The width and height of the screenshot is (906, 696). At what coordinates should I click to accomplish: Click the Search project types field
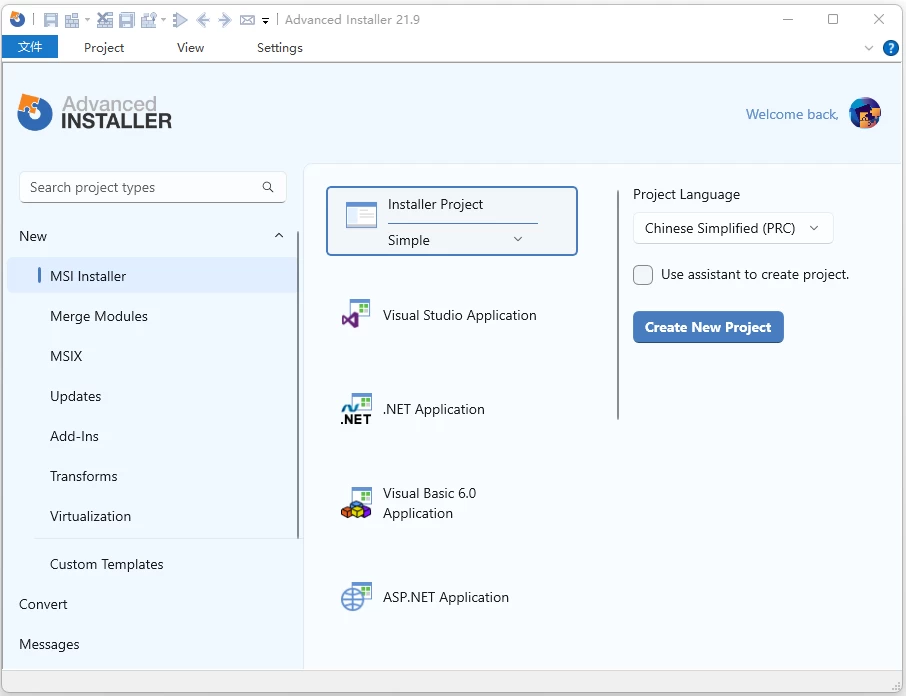point(140,187)
